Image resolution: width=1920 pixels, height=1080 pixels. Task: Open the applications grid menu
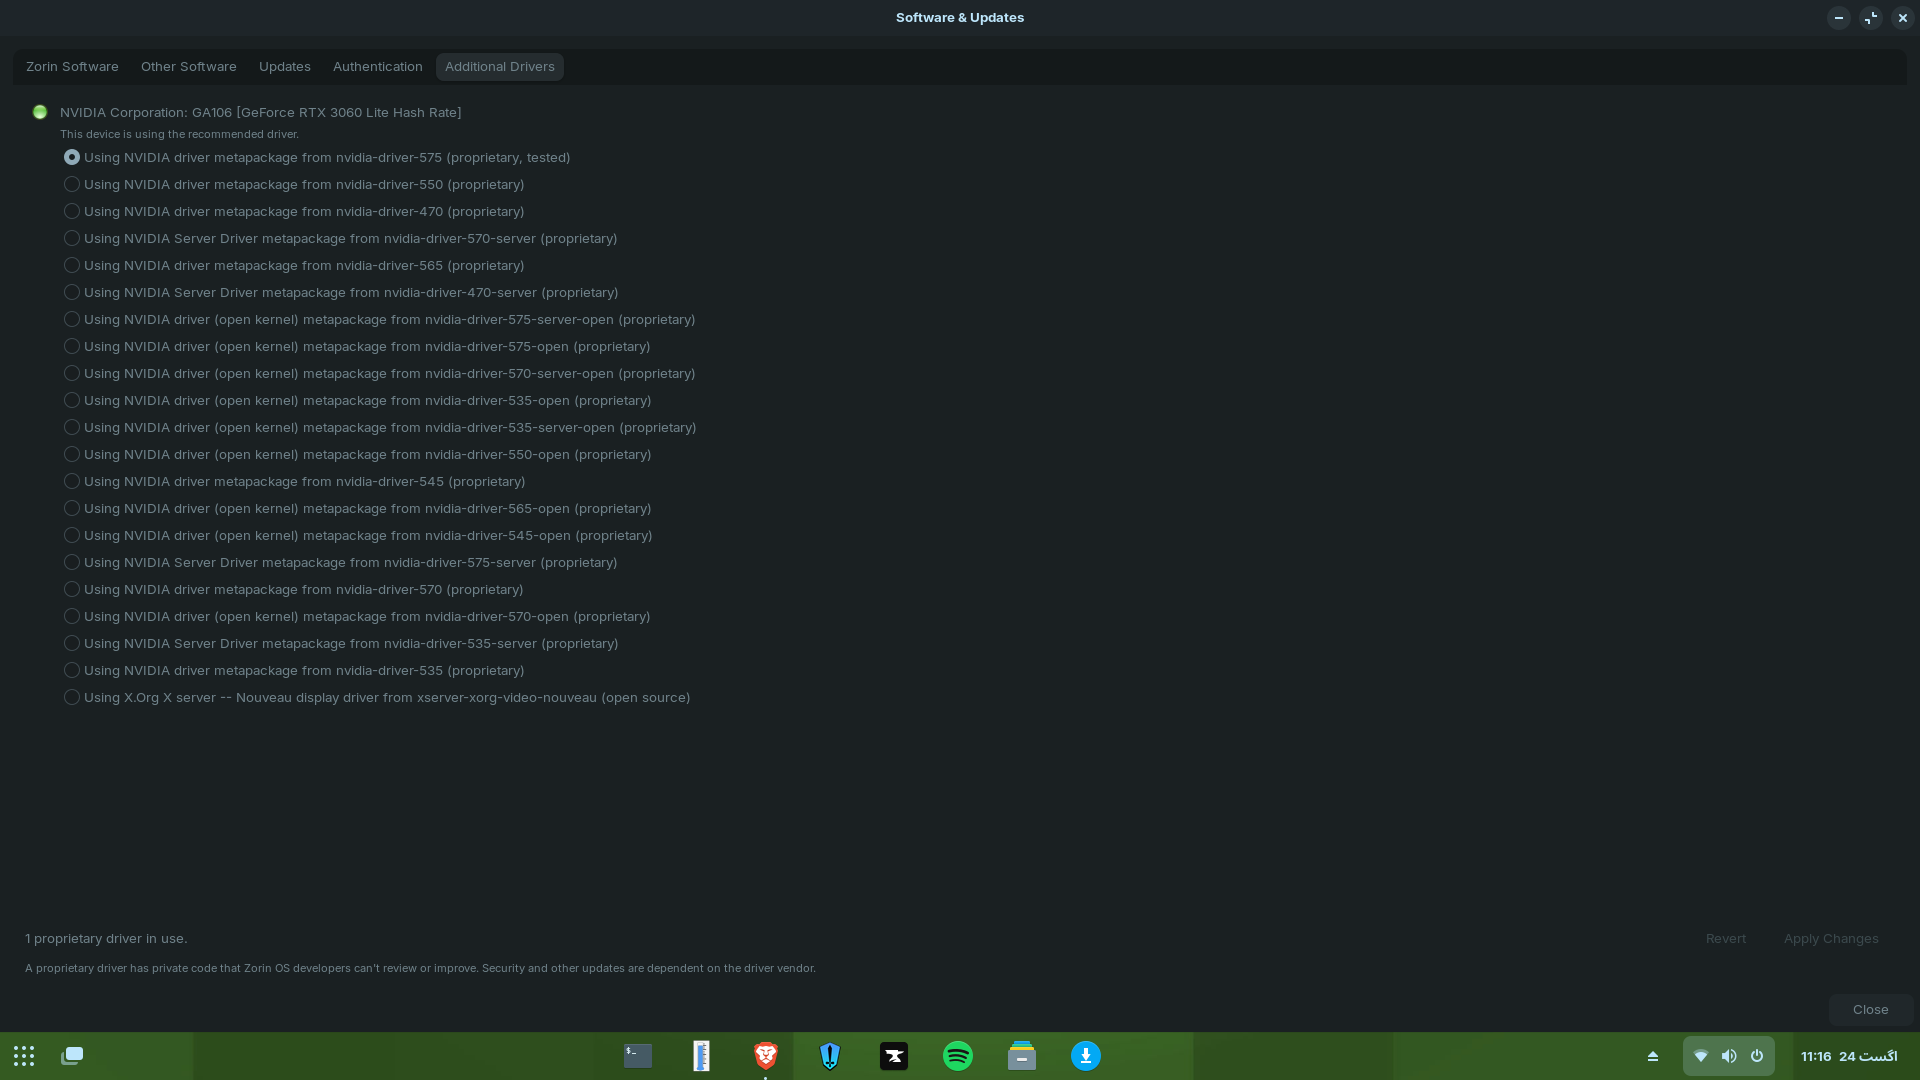click(x=24, y=1056)
